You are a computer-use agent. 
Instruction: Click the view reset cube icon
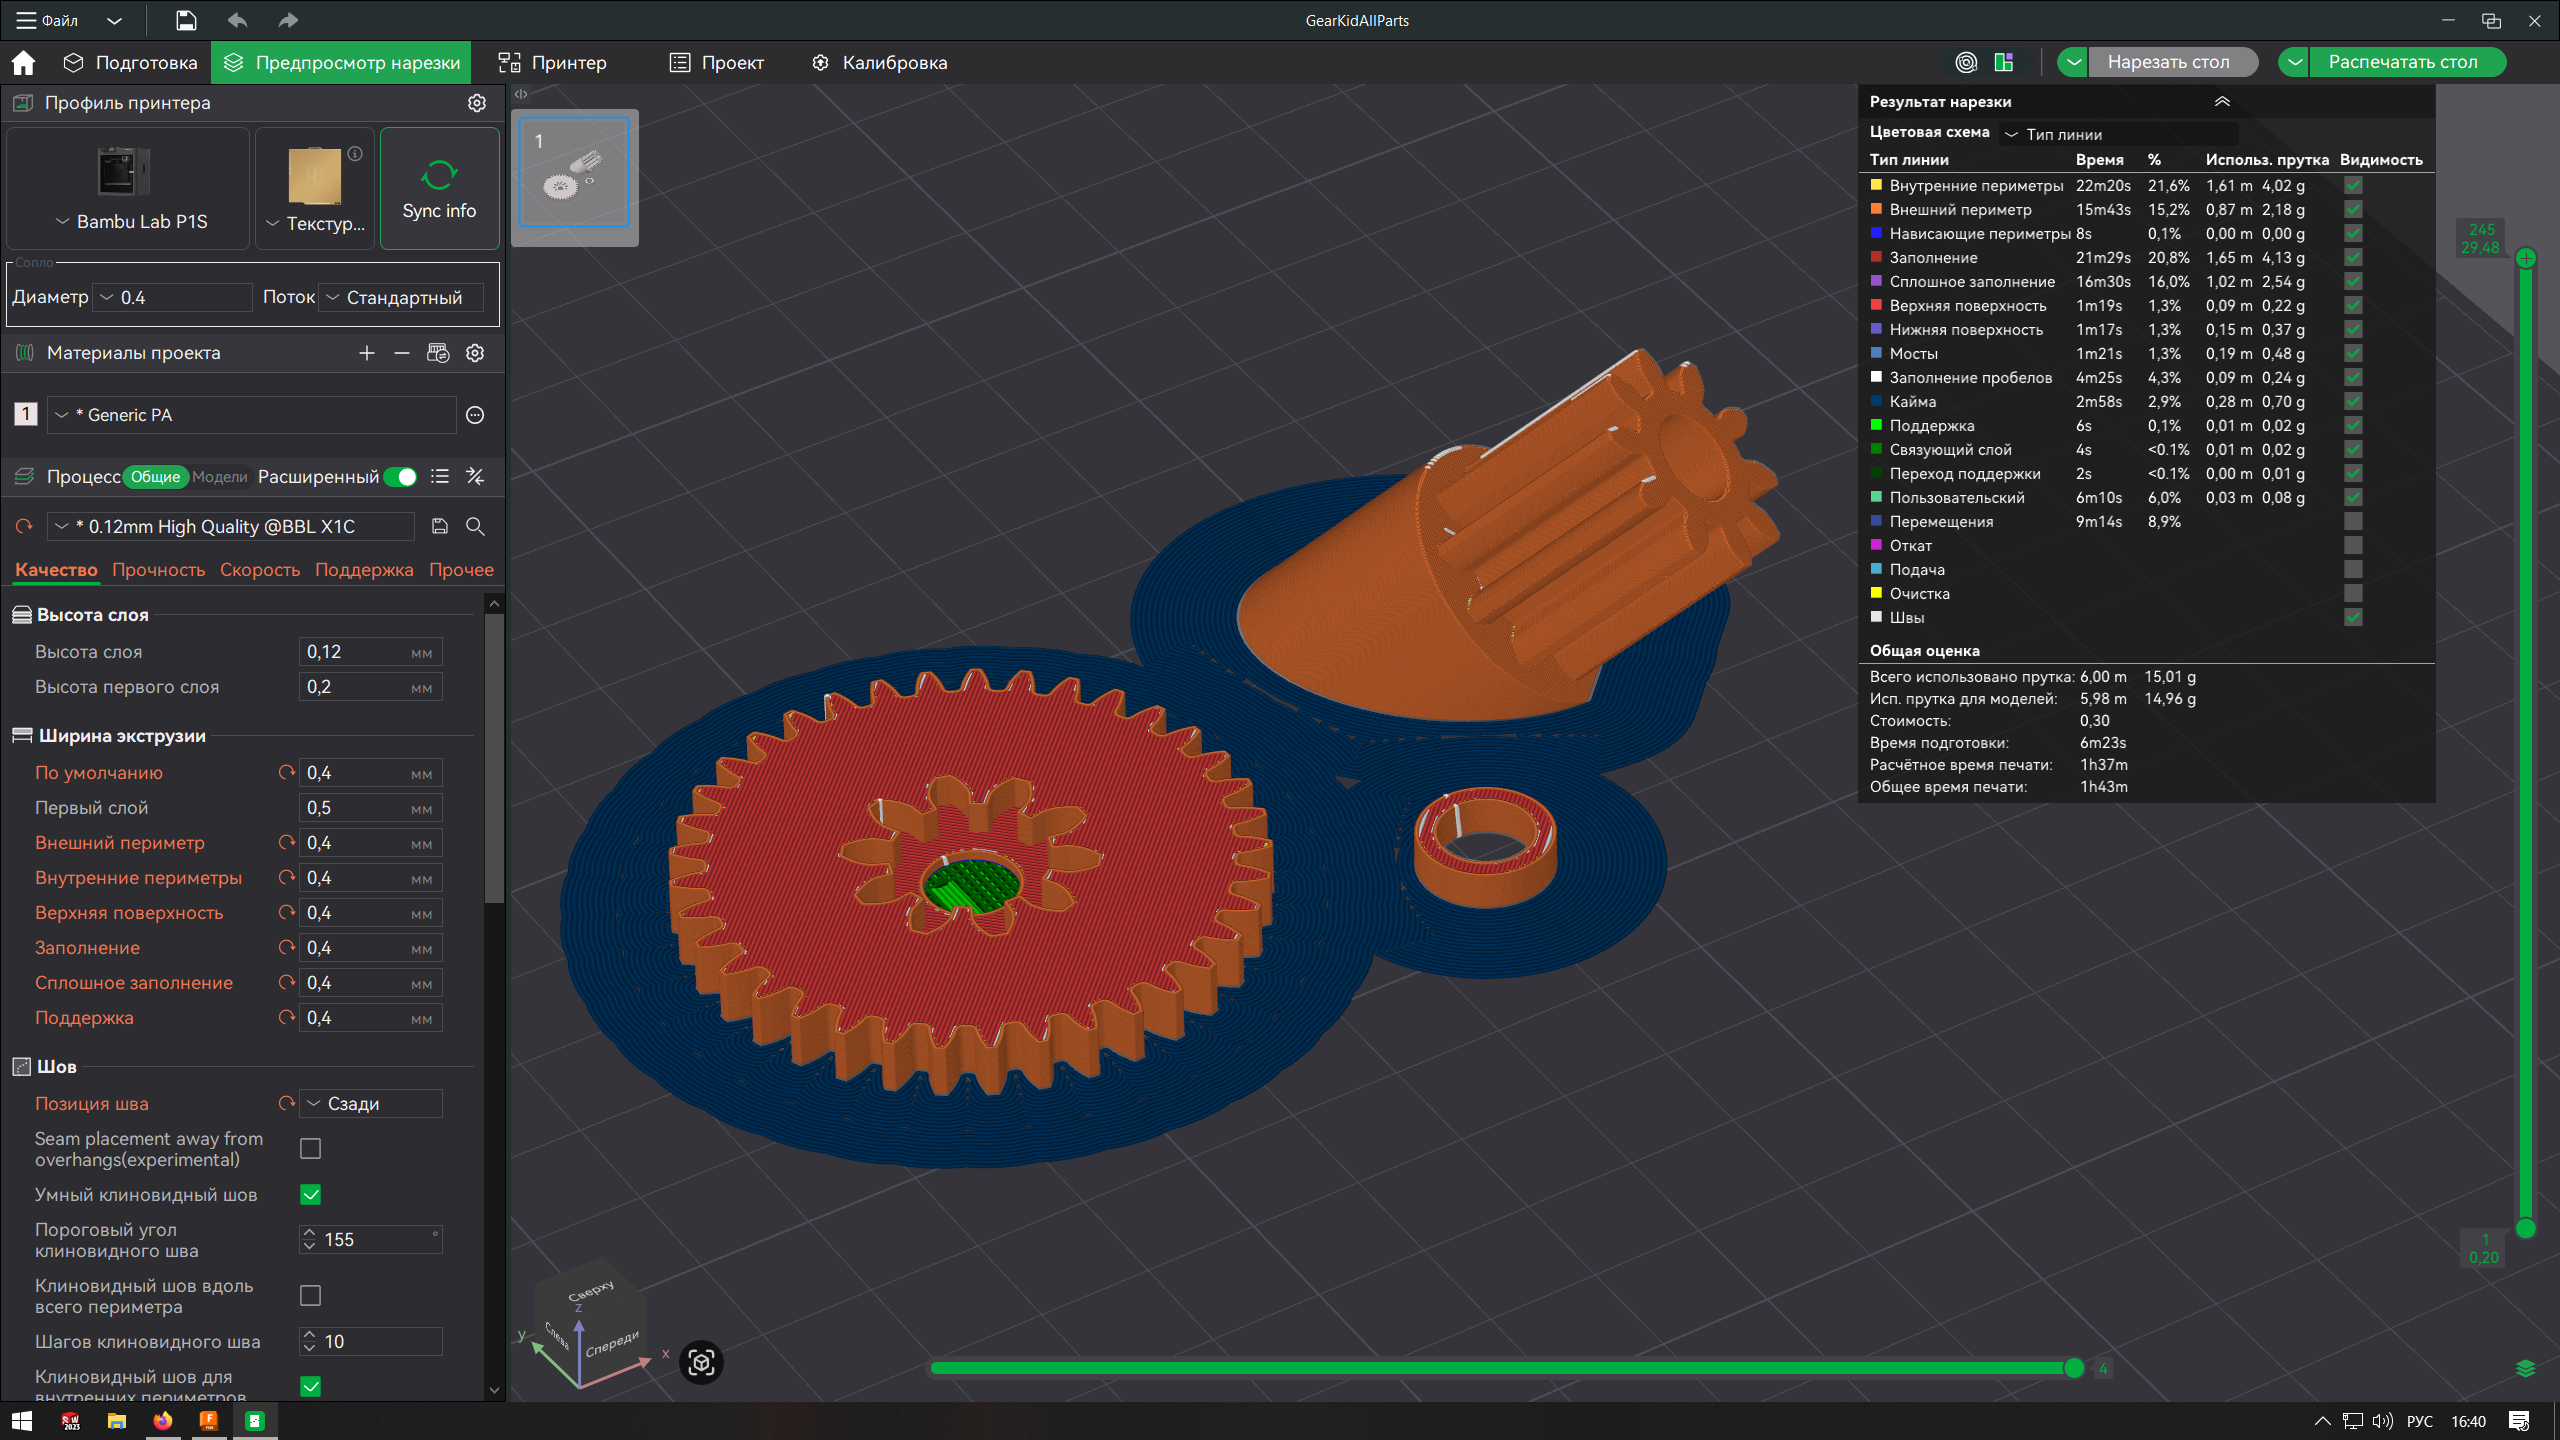point(701,1362)
